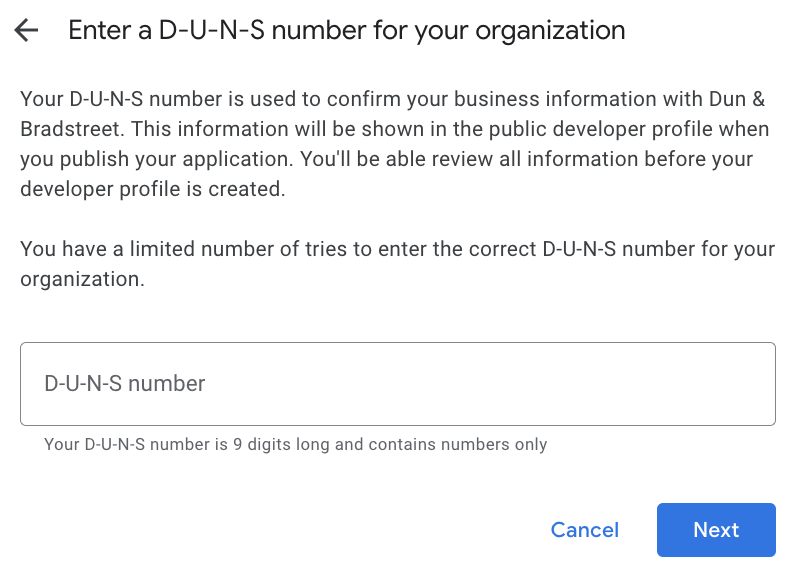The image size is (802, 574).
Task: Click the 'limited number of tries' warning text
Action: click(397, 264)
